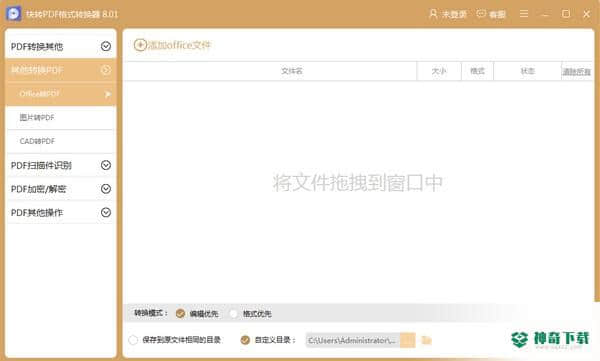The width and height of the screenshot is (600, 361).
Task: Open output folder icon beside path field
Action: point(426,340)
